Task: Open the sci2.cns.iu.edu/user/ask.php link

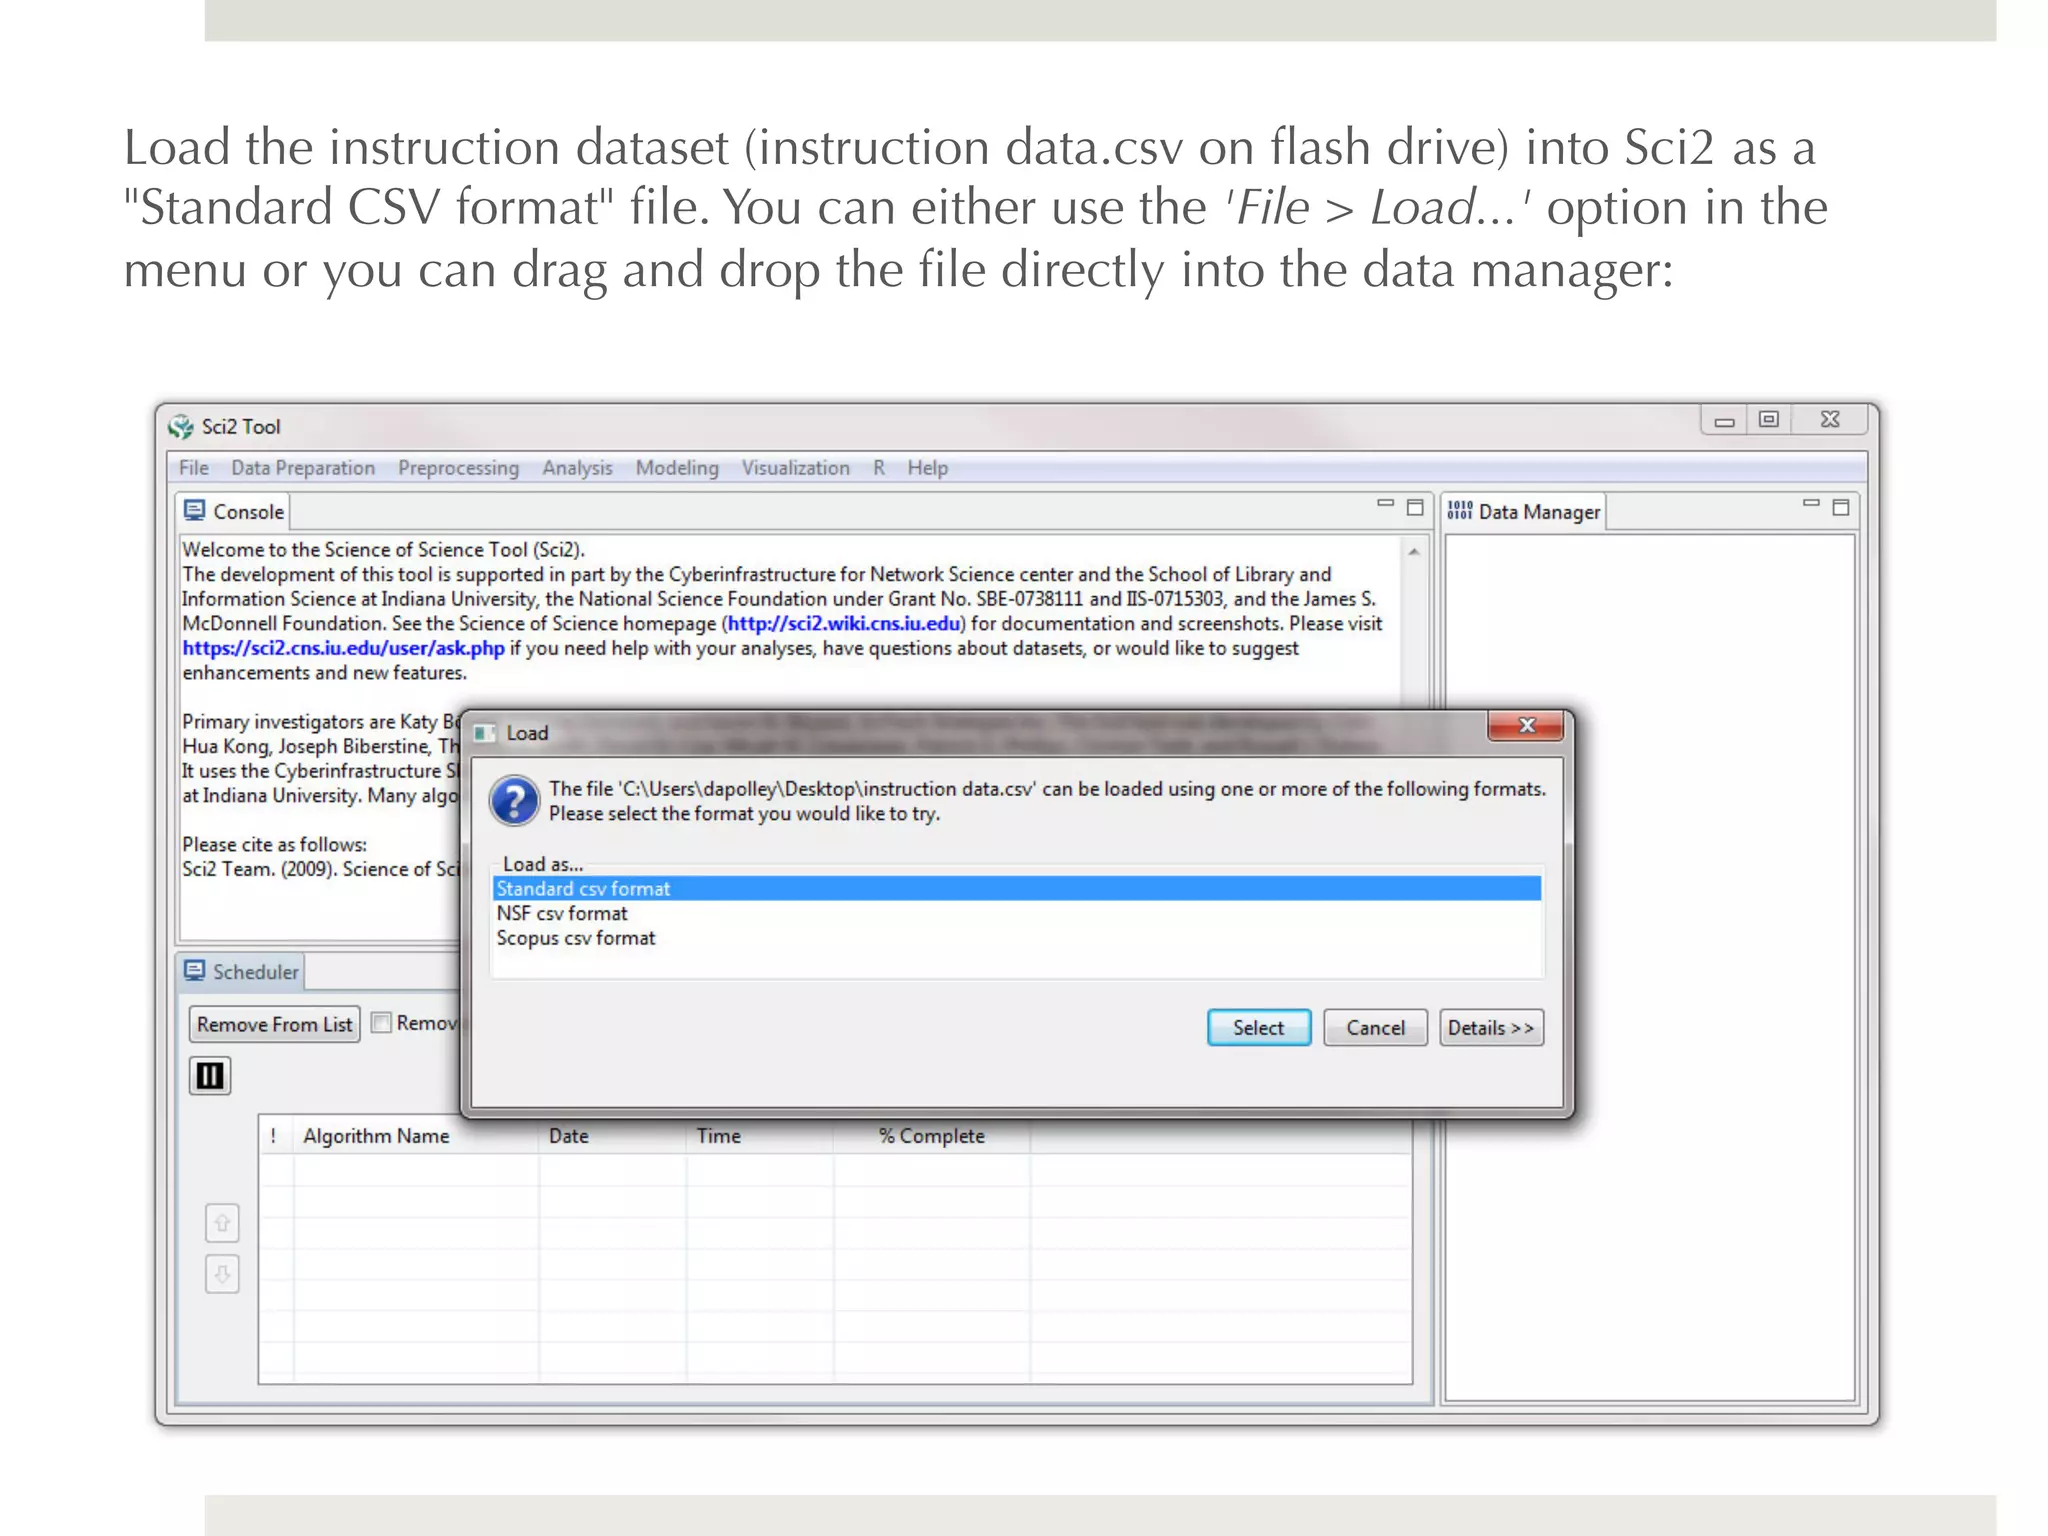Action: 343,648
